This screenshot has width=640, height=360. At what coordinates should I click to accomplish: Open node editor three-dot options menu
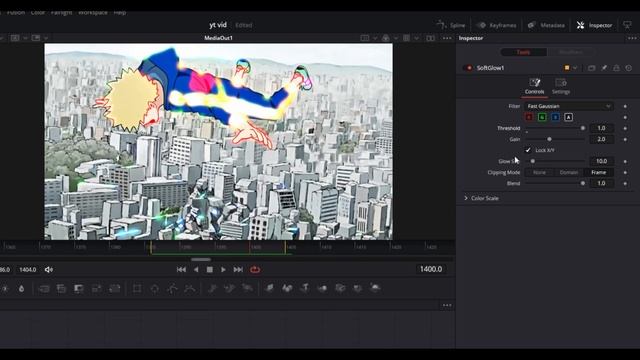[x=447, y=305]
